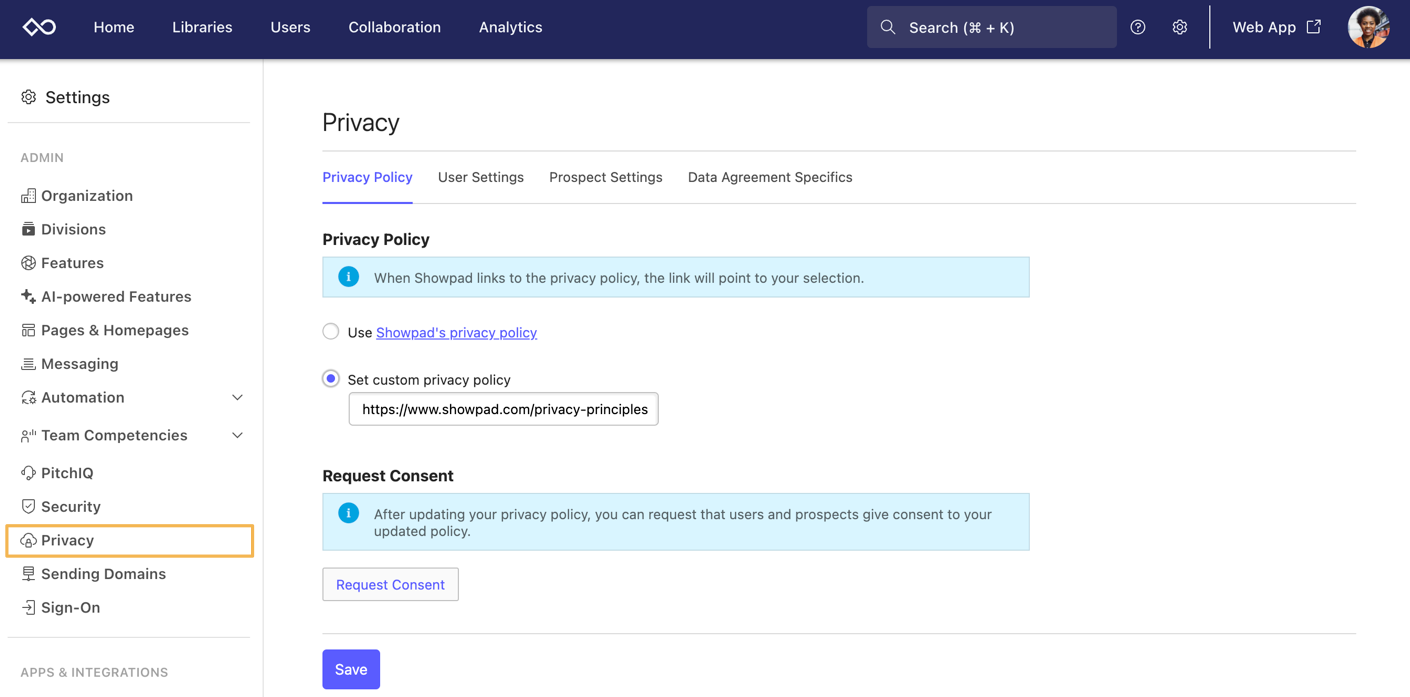
Task: Click the info icon in Request Consent notice
Action: tap(348, 513)
